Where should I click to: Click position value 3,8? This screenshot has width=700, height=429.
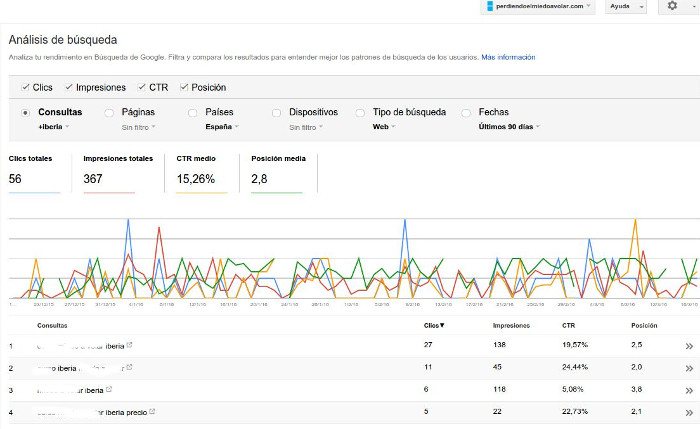click(x=637, y=389)
